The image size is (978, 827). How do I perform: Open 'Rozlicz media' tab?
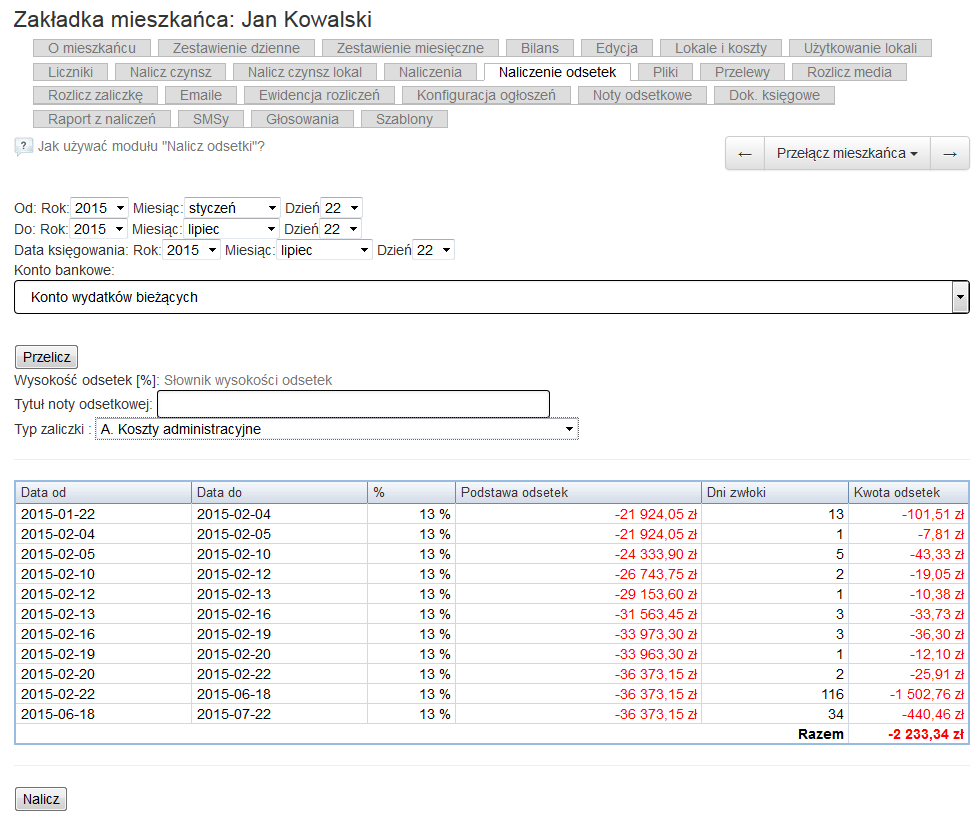[x=850, y=72]
